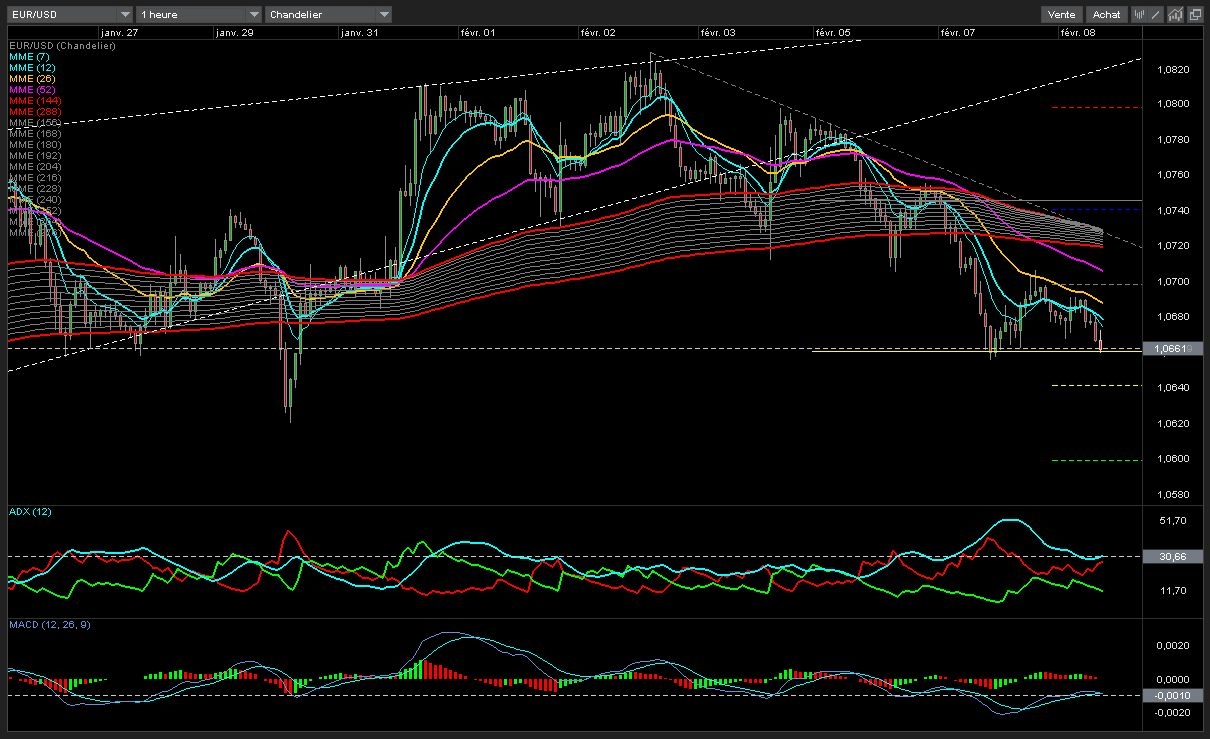Click the 1,0700 price axis label
This screenshot has height=739, width=1210.
point(1171,282)
